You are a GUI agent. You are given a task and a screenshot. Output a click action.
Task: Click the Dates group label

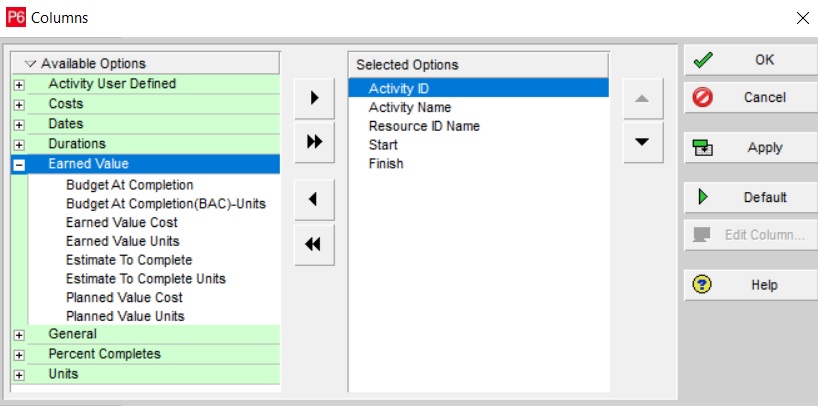click(66, 124)
